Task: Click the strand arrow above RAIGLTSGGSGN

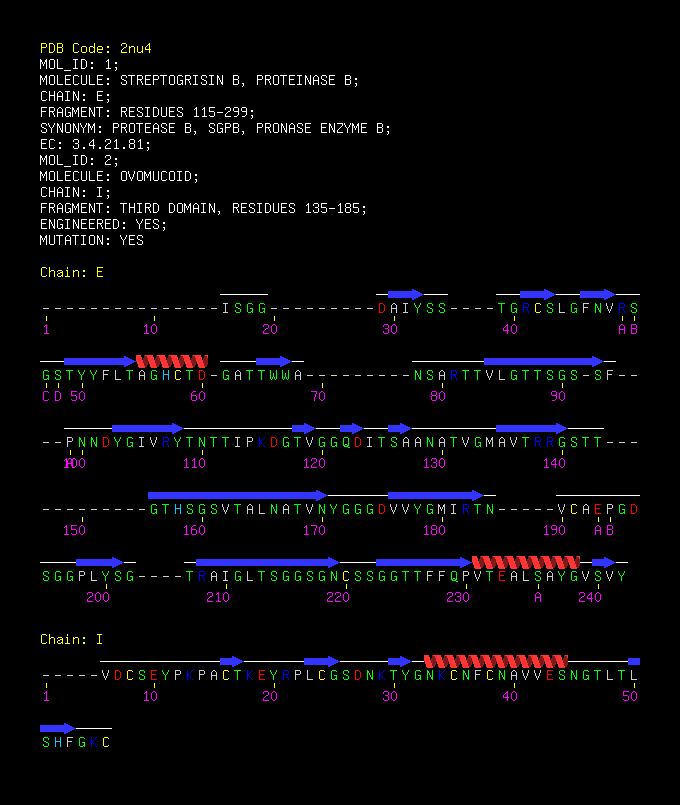Action: (x=267, y=562)
